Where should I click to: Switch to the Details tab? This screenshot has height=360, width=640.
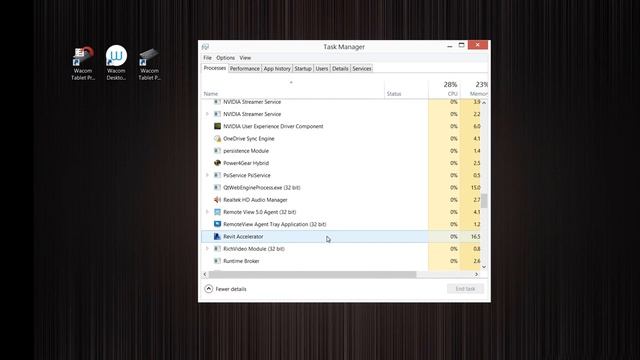point(340,69)
